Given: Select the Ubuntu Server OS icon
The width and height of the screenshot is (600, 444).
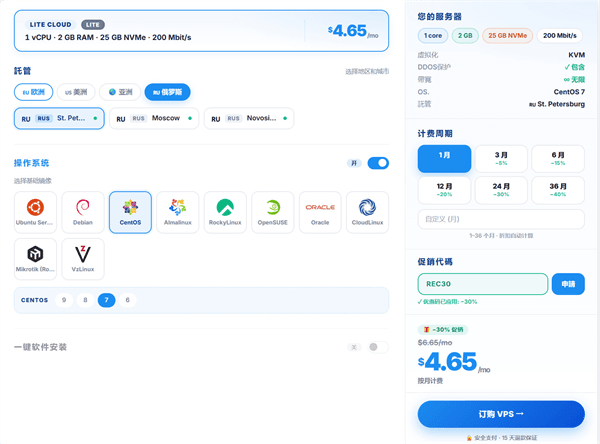Looking at the screenshot, I should pos(35,212).
